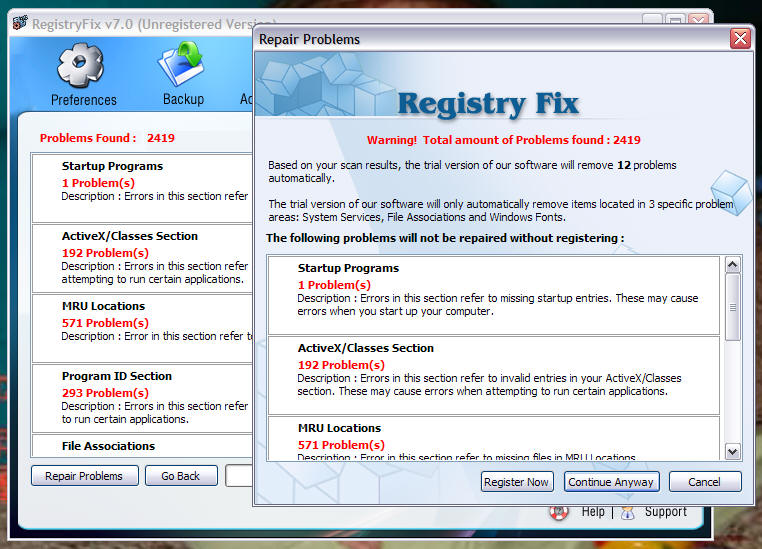
Task: Close the Repair Problems dialog
Action: coord(740,38)
